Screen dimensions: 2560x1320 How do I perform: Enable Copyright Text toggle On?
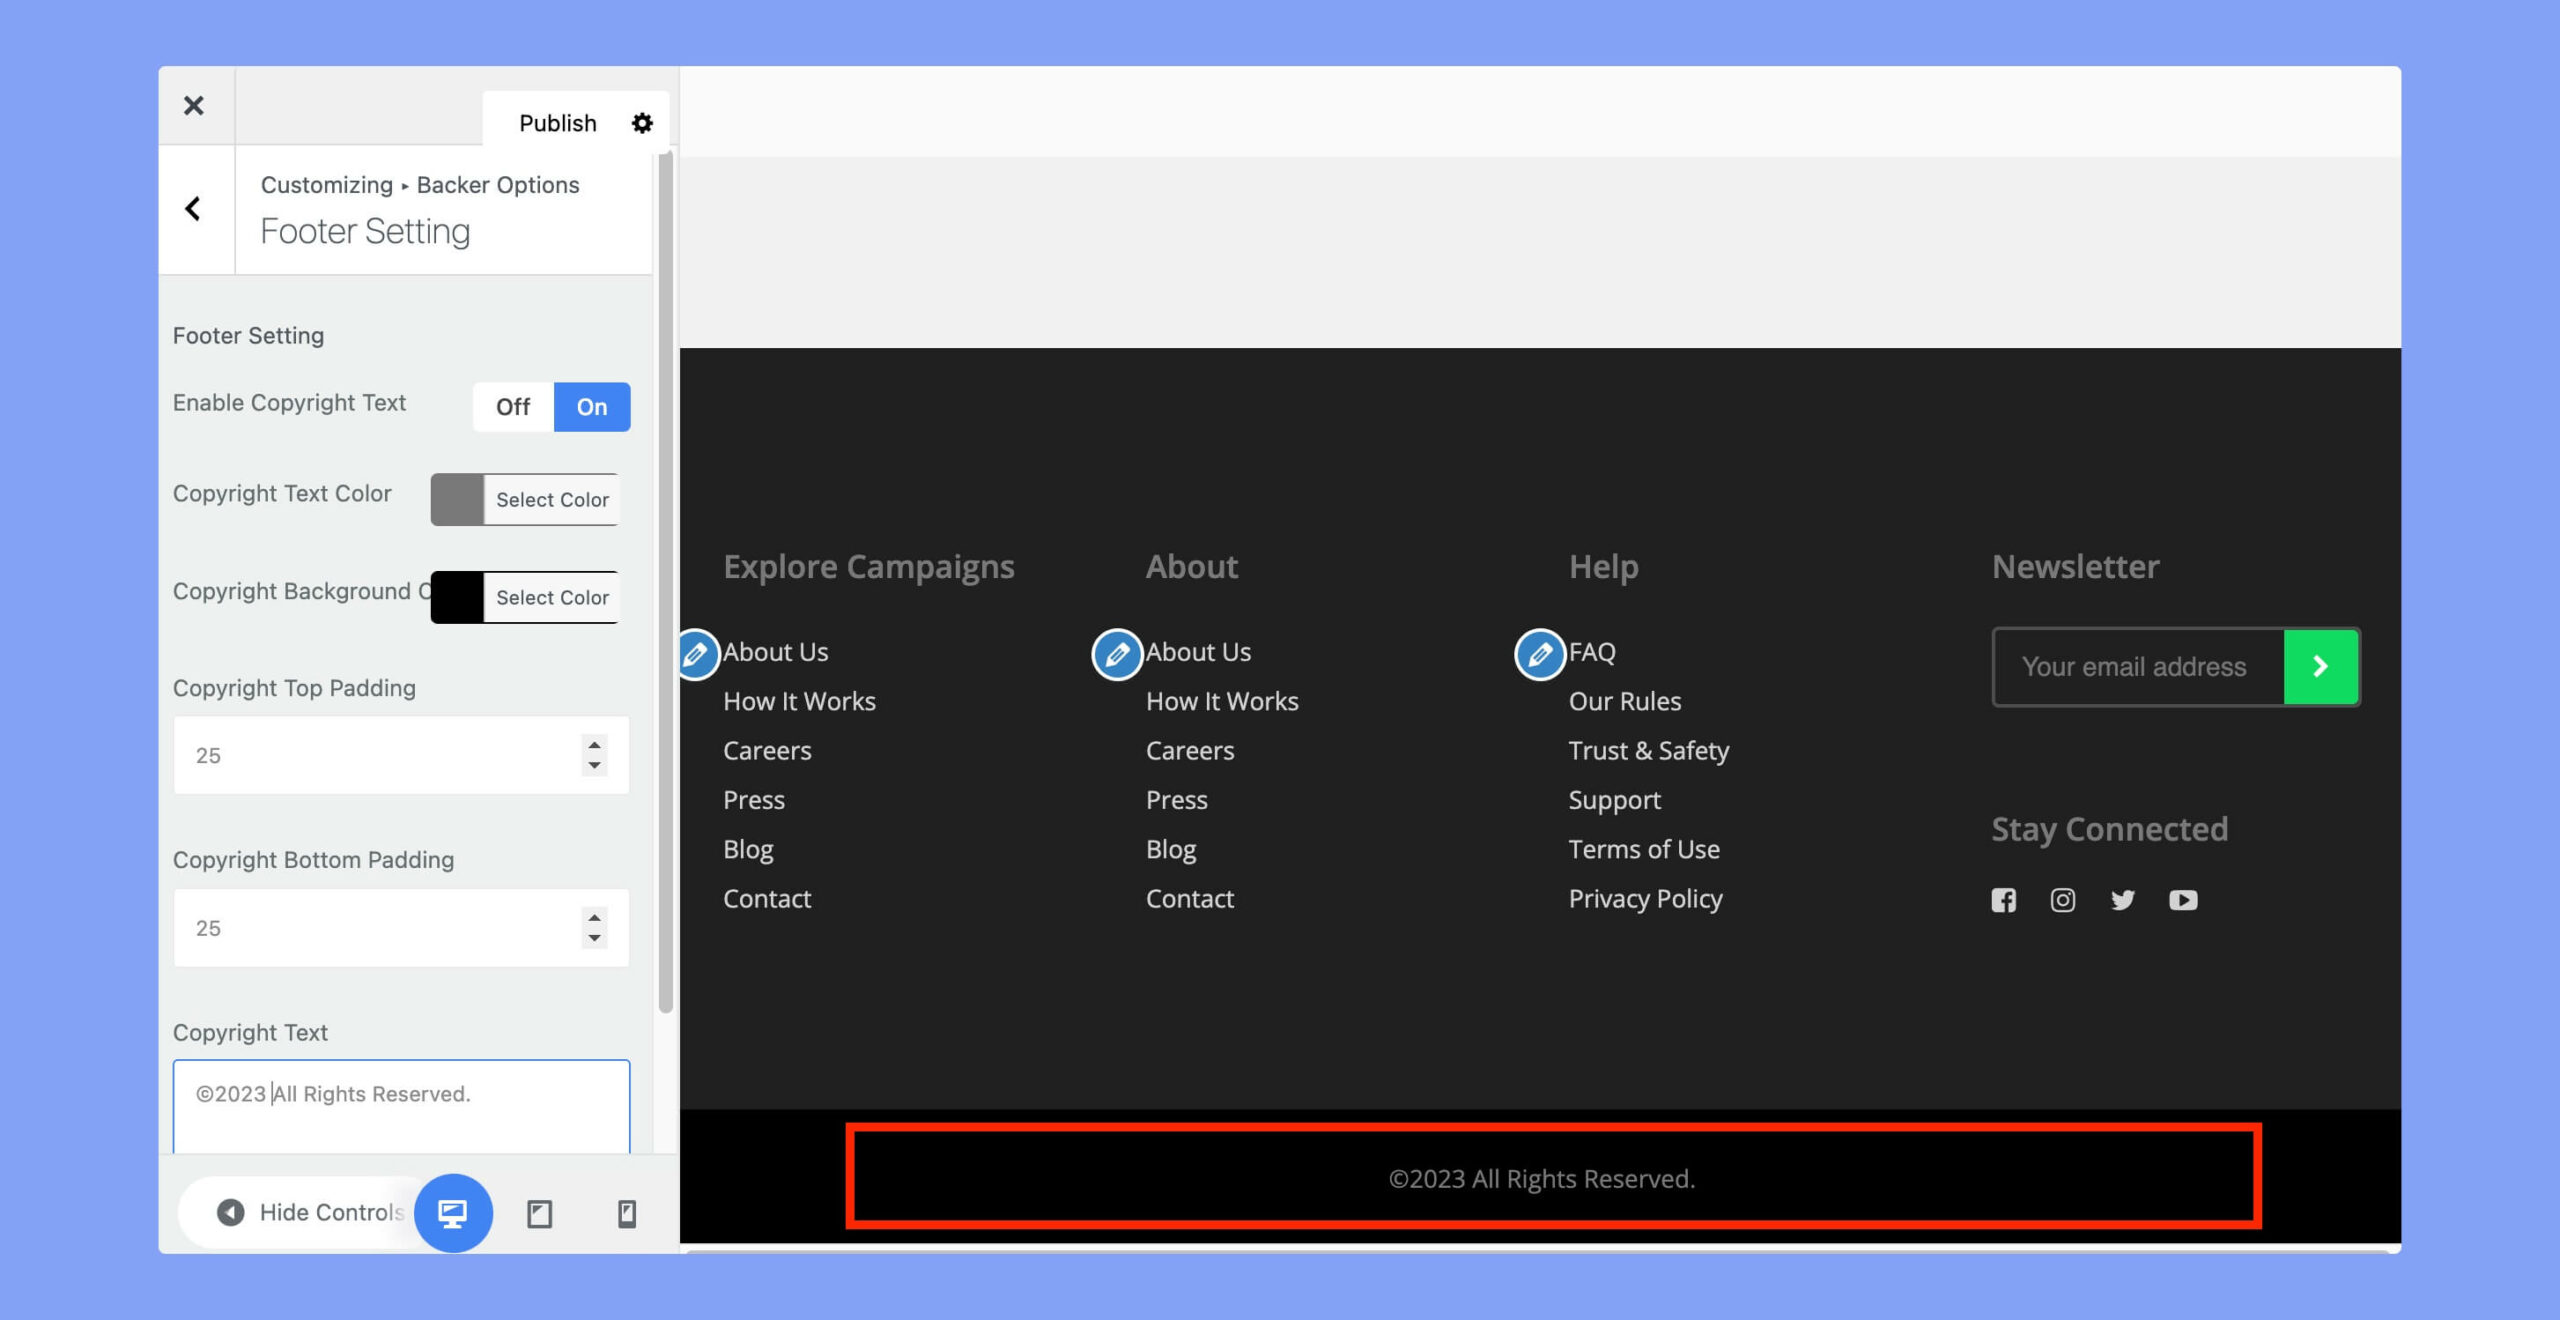[592, 406]
